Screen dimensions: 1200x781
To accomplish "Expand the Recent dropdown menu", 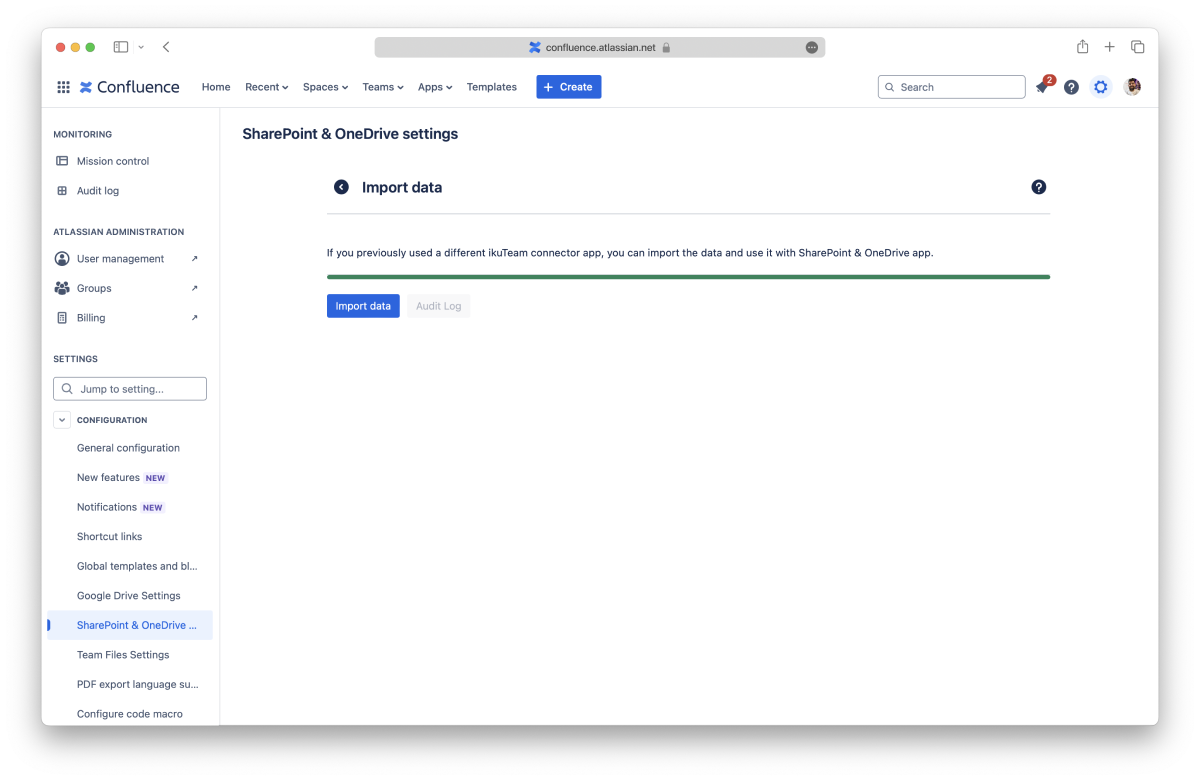I will [266, 87].
